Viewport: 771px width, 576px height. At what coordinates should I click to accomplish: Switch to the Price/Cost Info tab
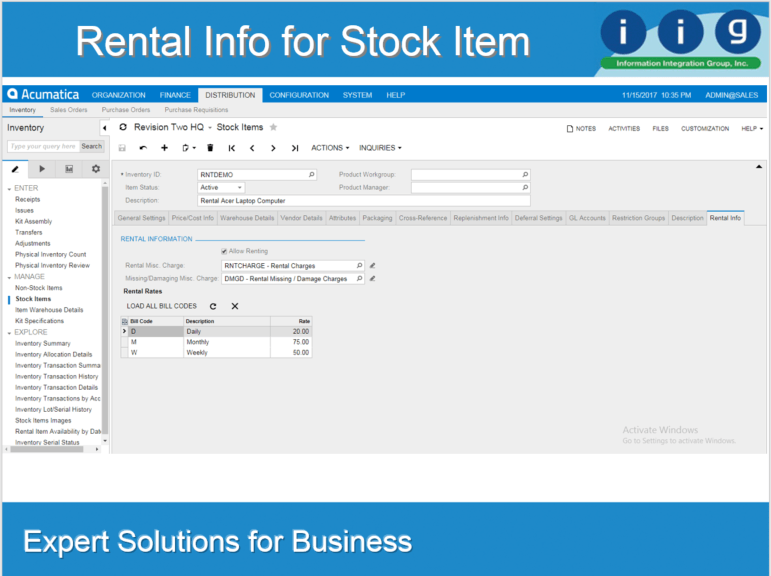point(193,218)
